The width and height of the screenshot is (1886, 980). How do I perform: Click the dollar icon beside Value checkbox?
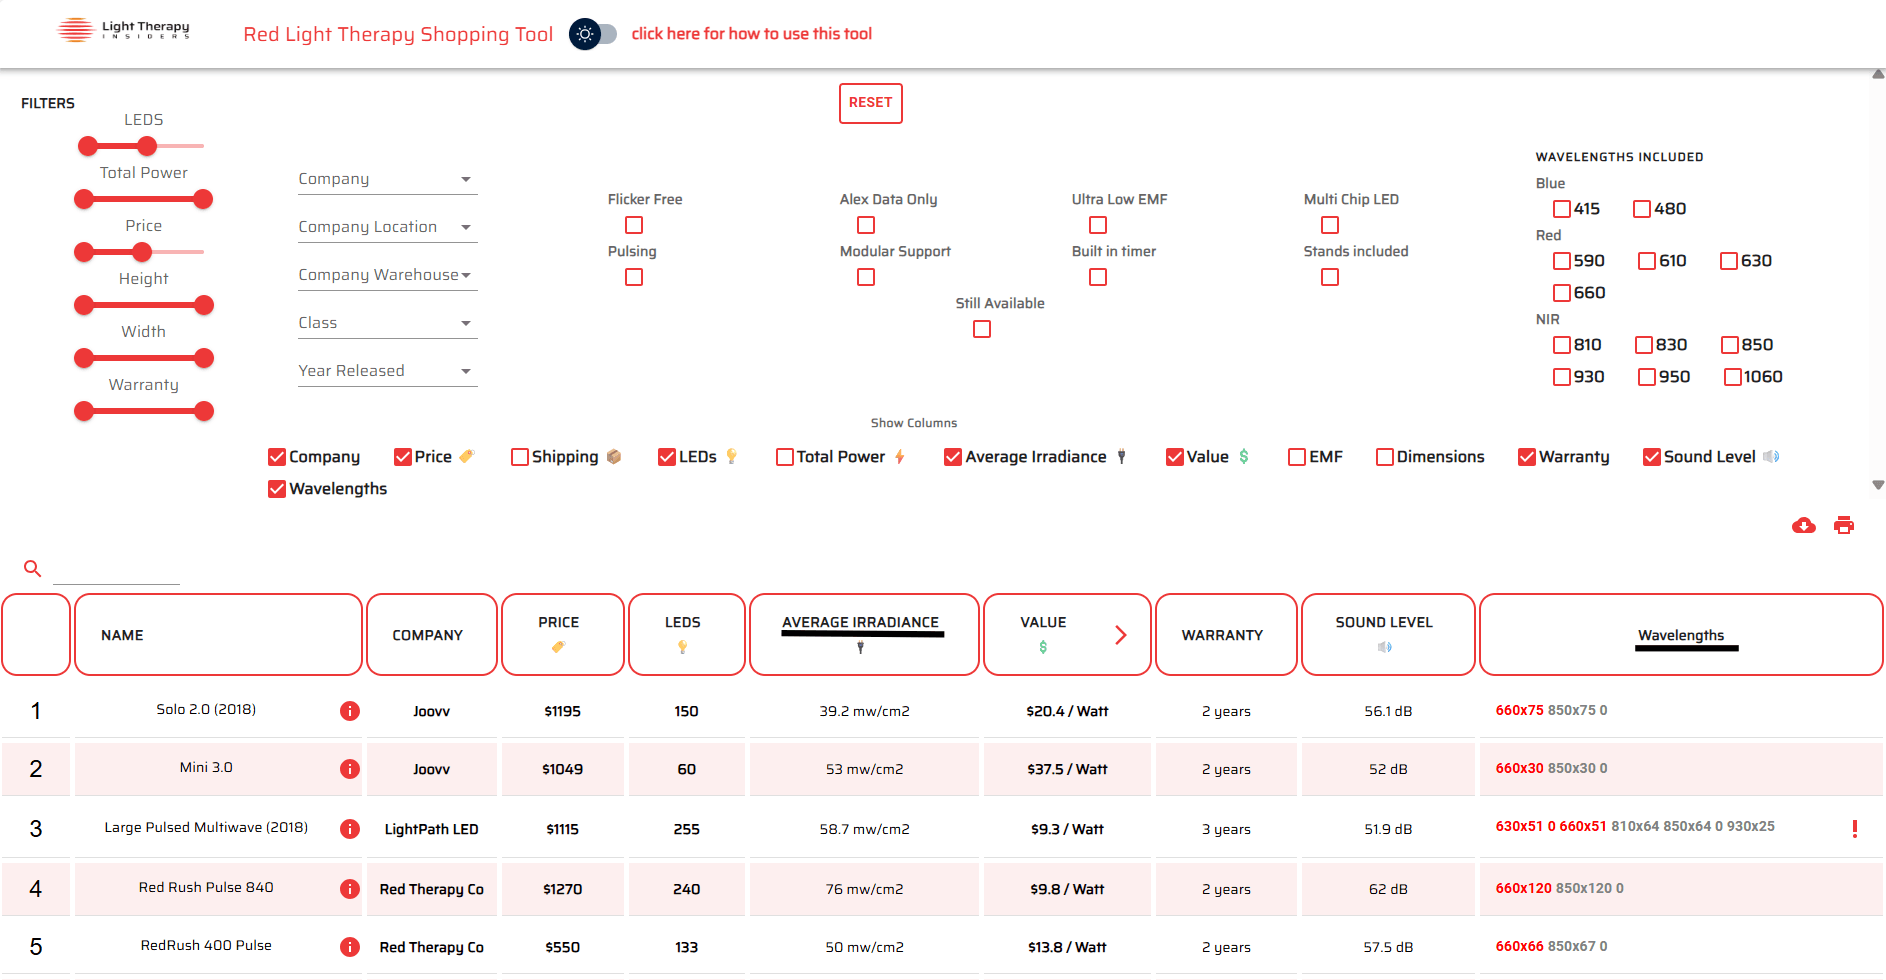(x=1244, y=456)
